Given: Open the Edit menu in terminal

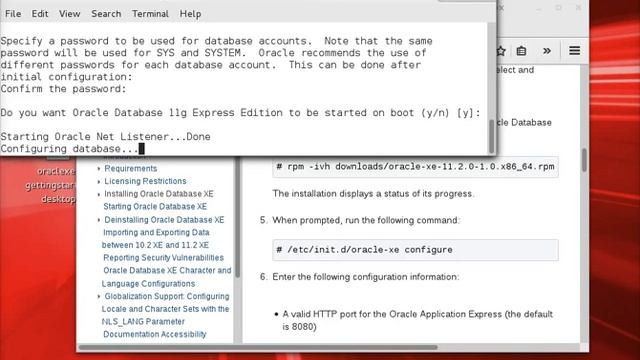Looking at the screenshot, I should click(x=40, y=14).
